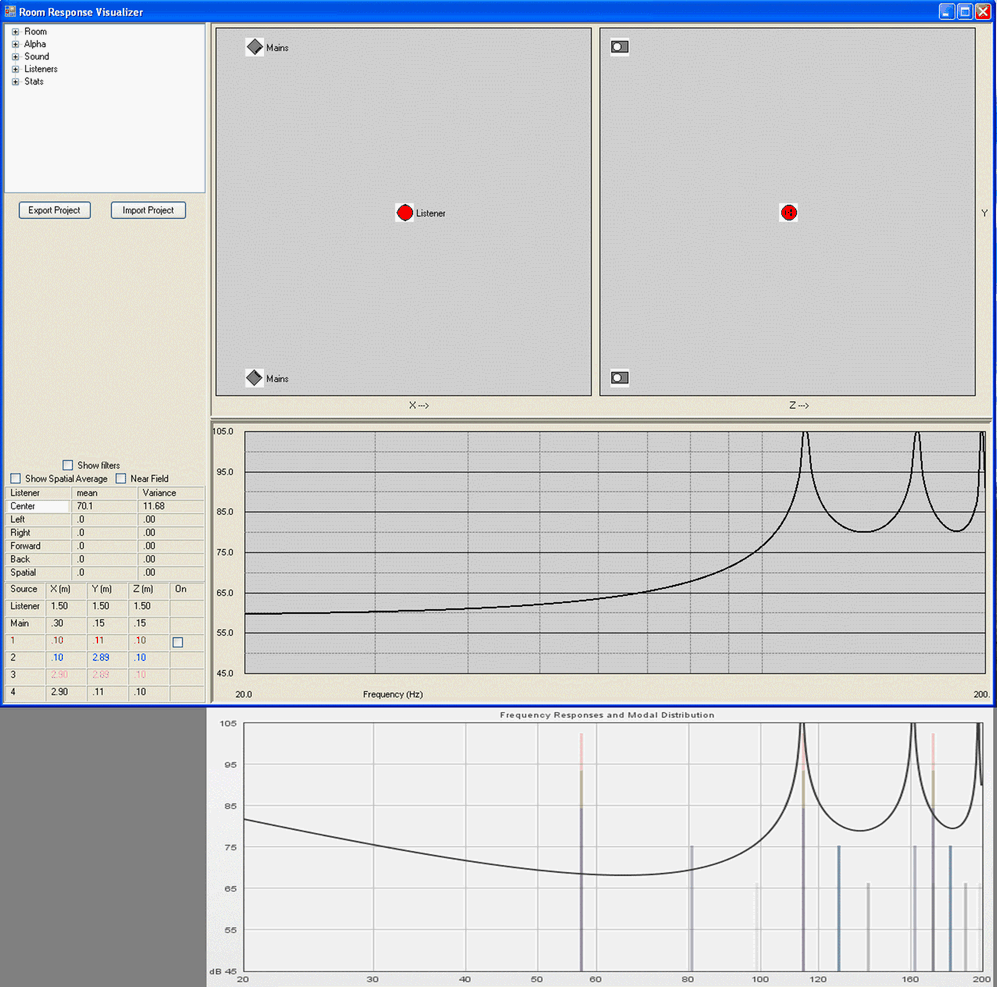997x987 pixels.
Task: Minimize the Room Response Visualizer window
Action: point(947,11)
